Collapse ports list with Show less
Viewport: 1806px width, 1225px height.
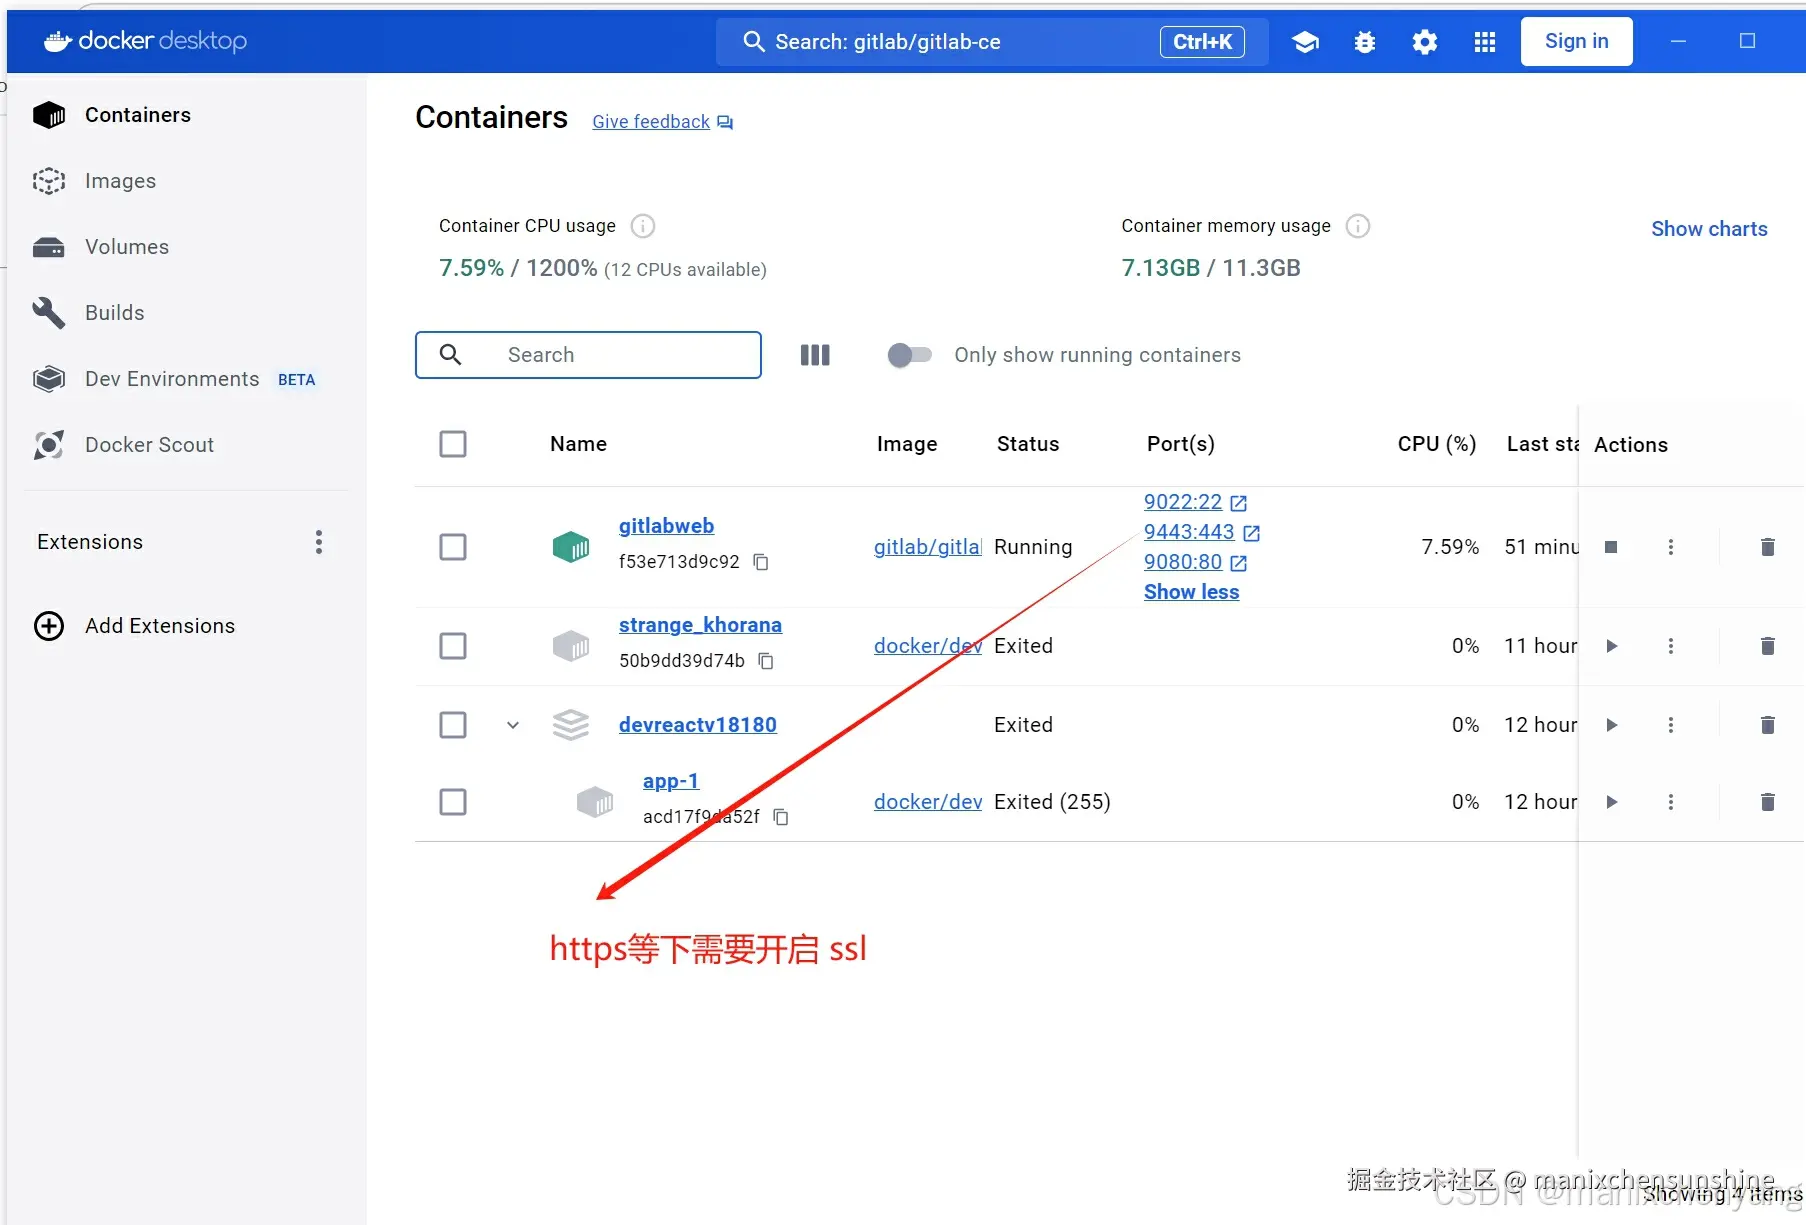point(1191,592)
